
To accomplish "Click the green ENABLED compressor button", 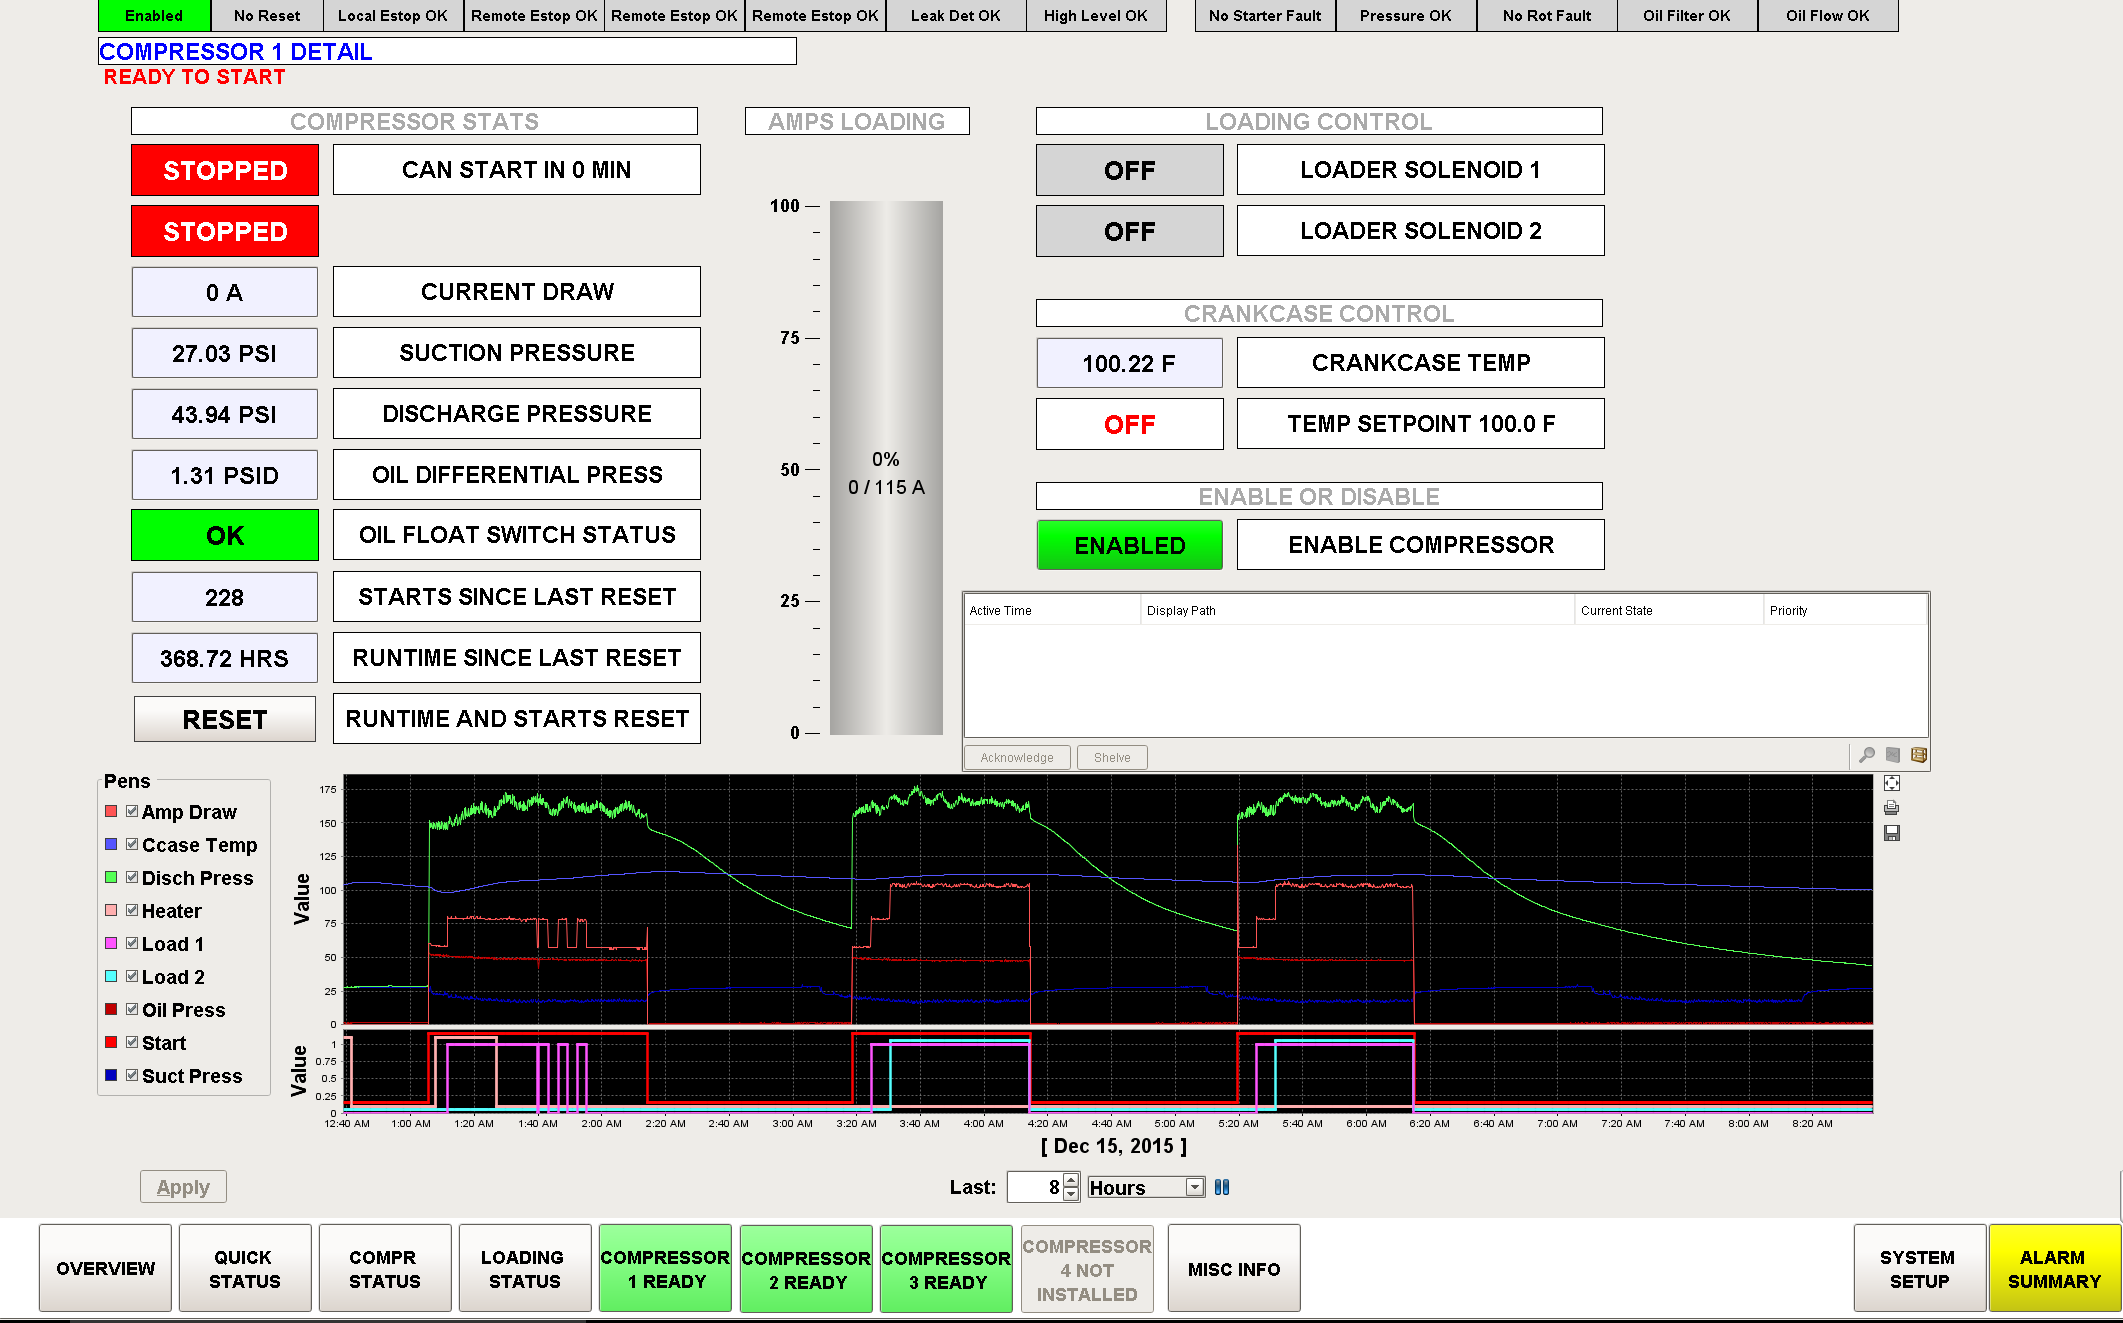I will [1129, 545].
